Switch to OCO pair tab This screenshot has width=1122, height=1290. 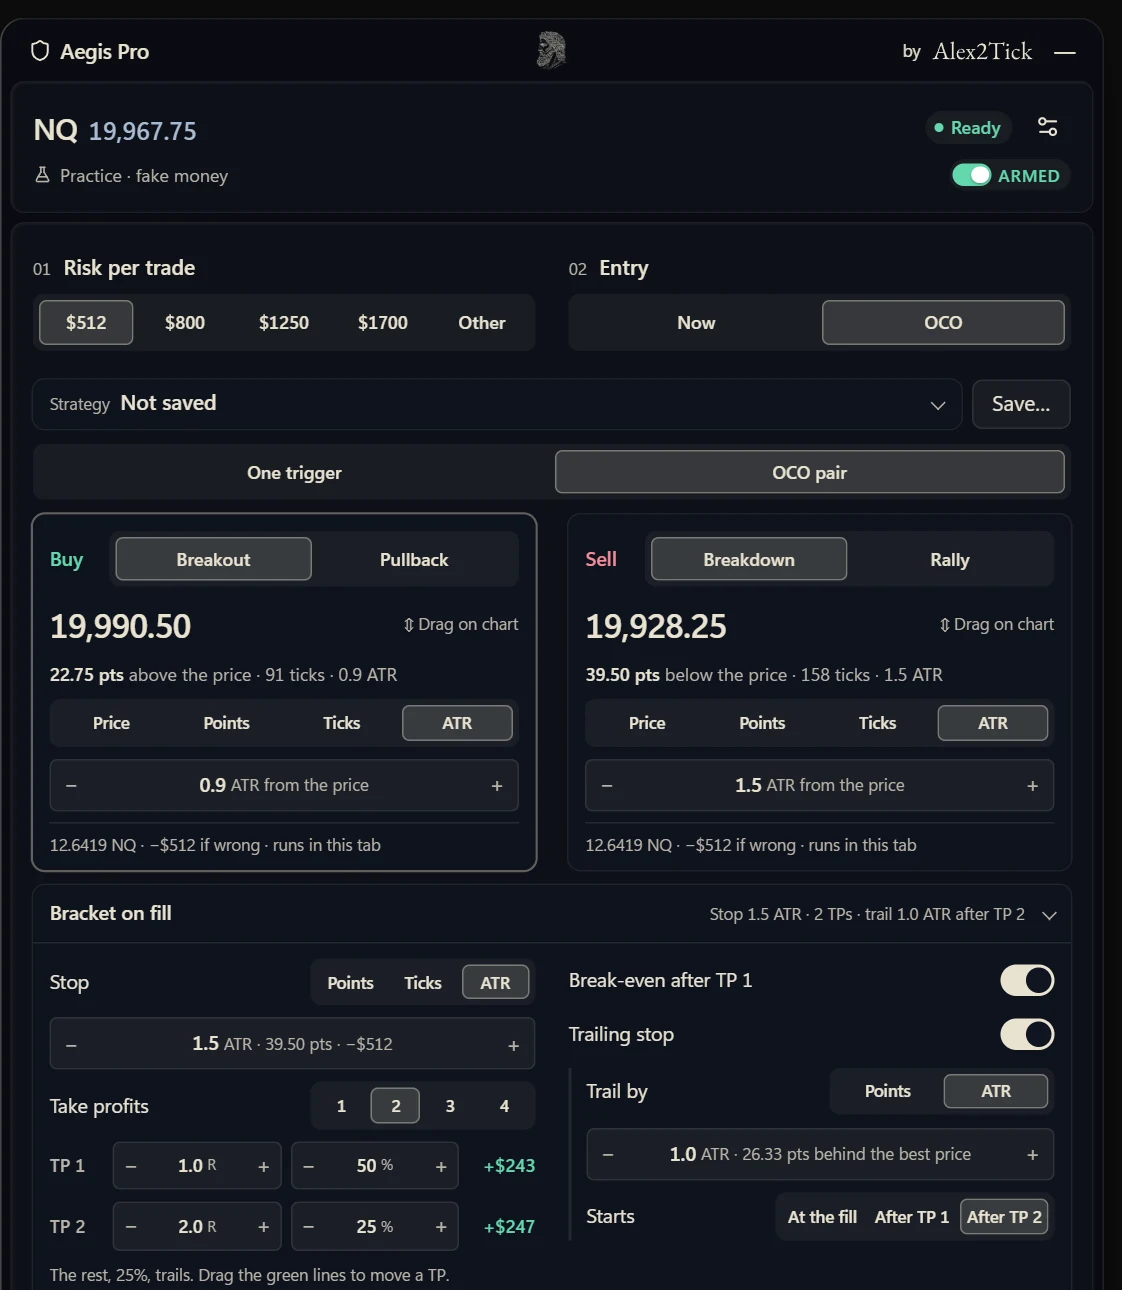[x=810, y=472]
